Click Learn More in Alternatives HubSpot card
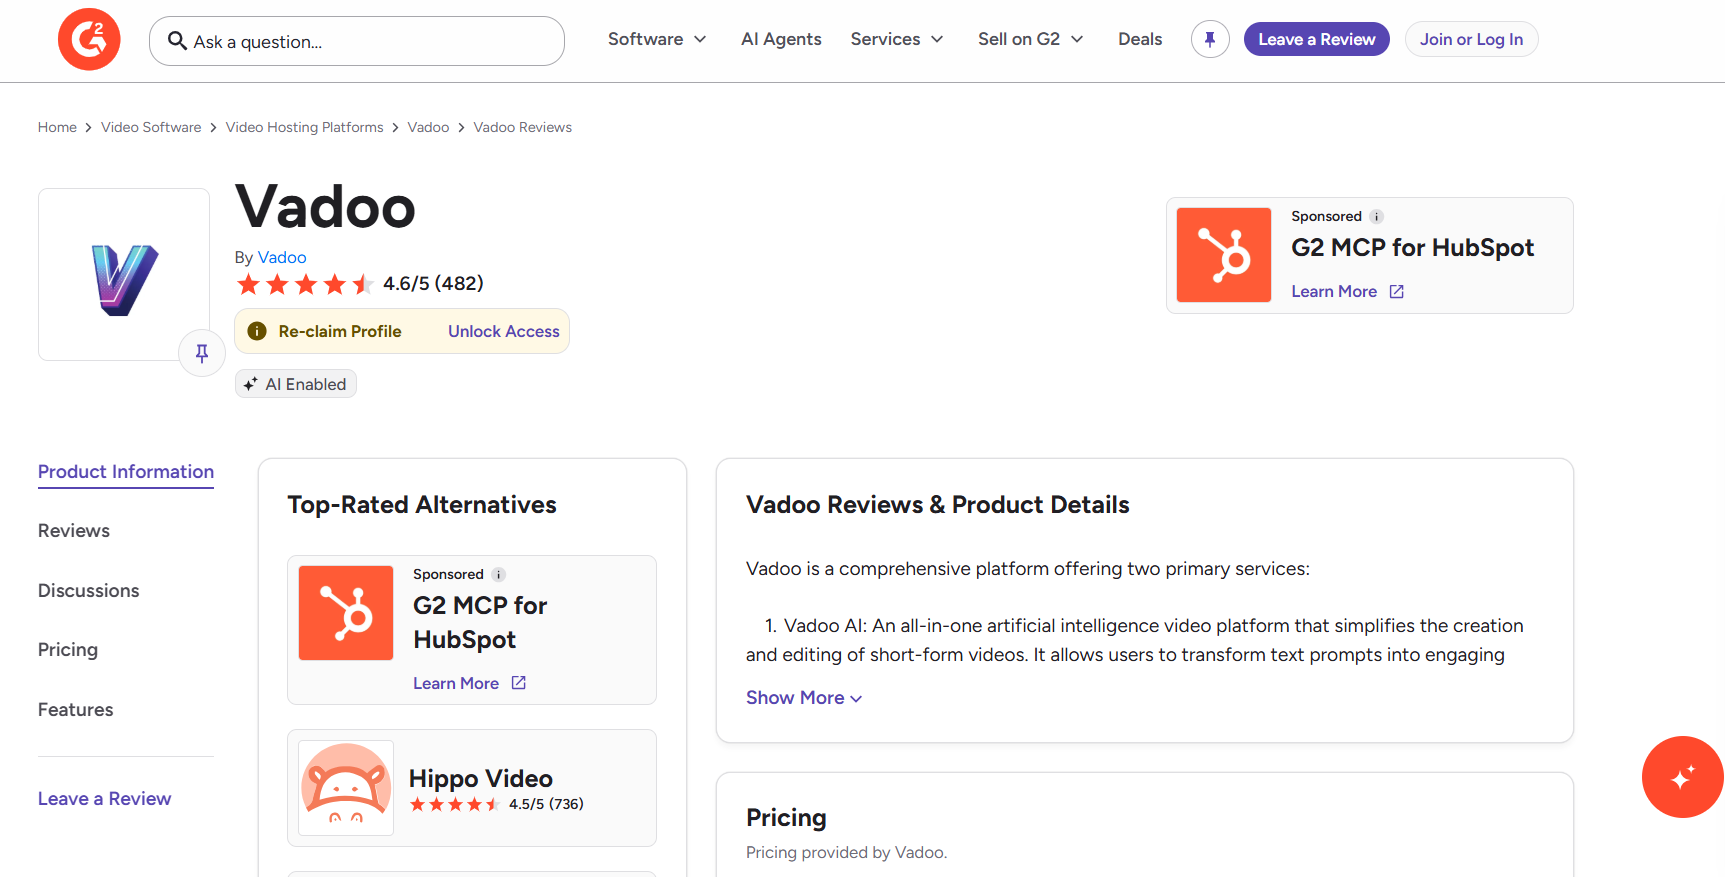Viewport: 1725px width, 877px height. [x=456, y=683]
